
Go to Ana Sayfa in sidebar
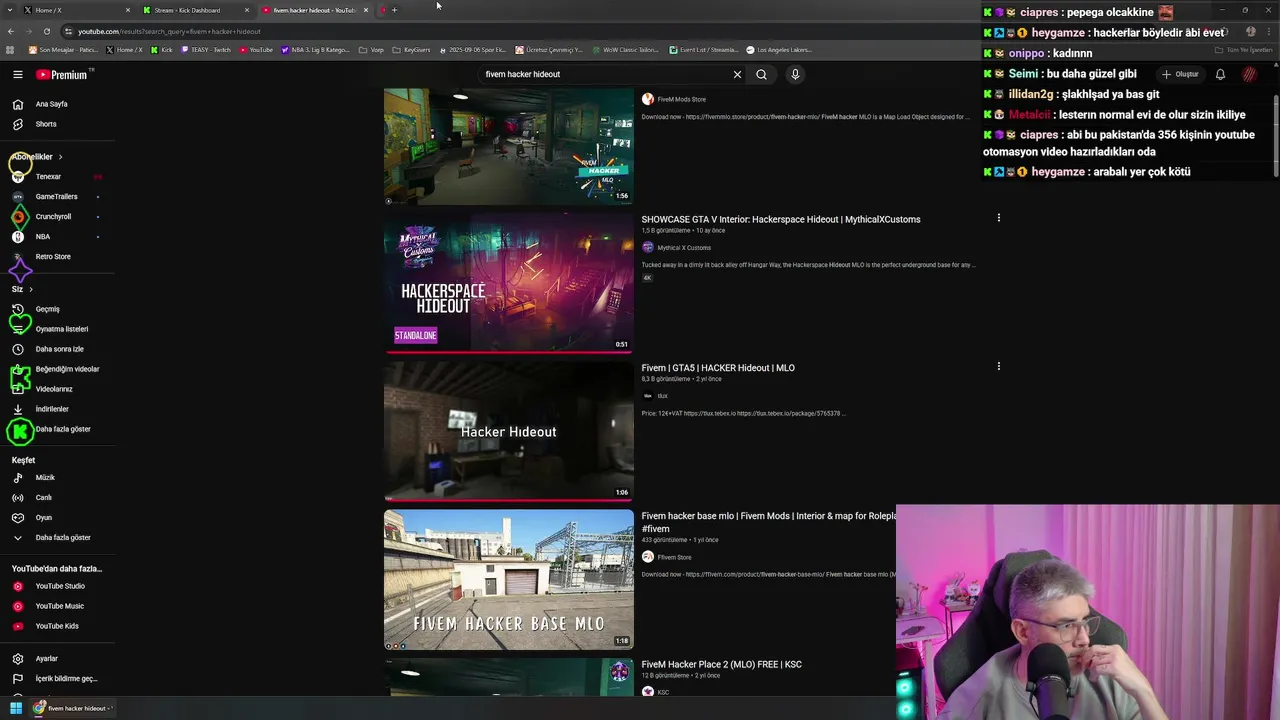(57, 104)
